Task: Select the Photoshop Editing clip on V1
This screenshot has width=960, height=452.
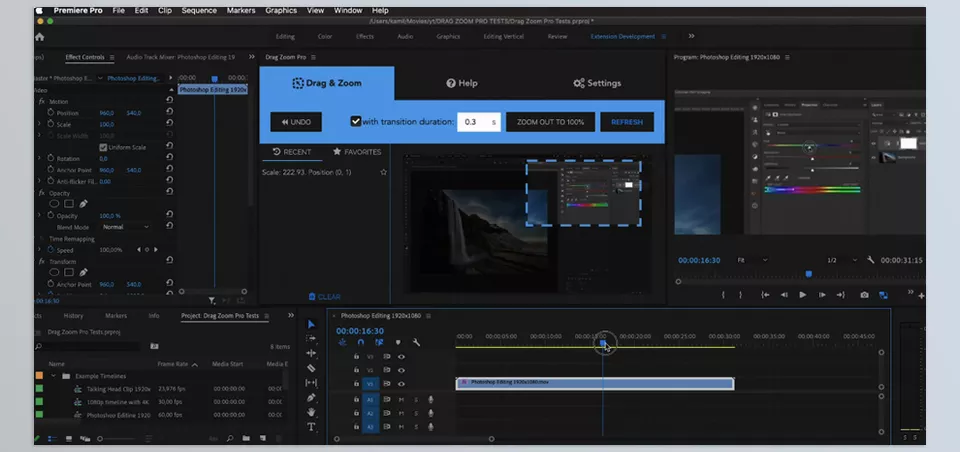Action: pyautogui.click(x=594, y=383)
